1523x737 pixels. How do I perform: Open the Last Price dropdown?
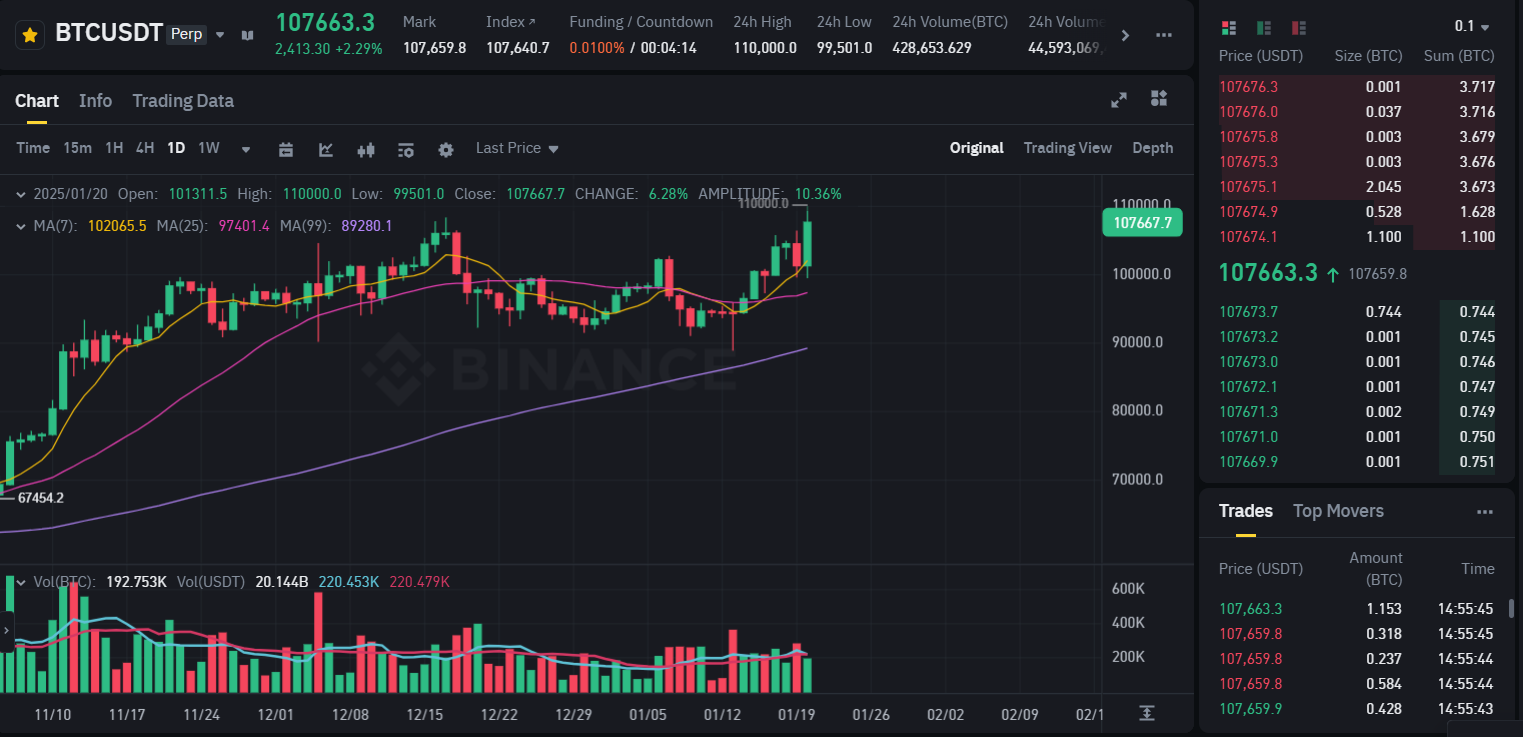point(517,148)
